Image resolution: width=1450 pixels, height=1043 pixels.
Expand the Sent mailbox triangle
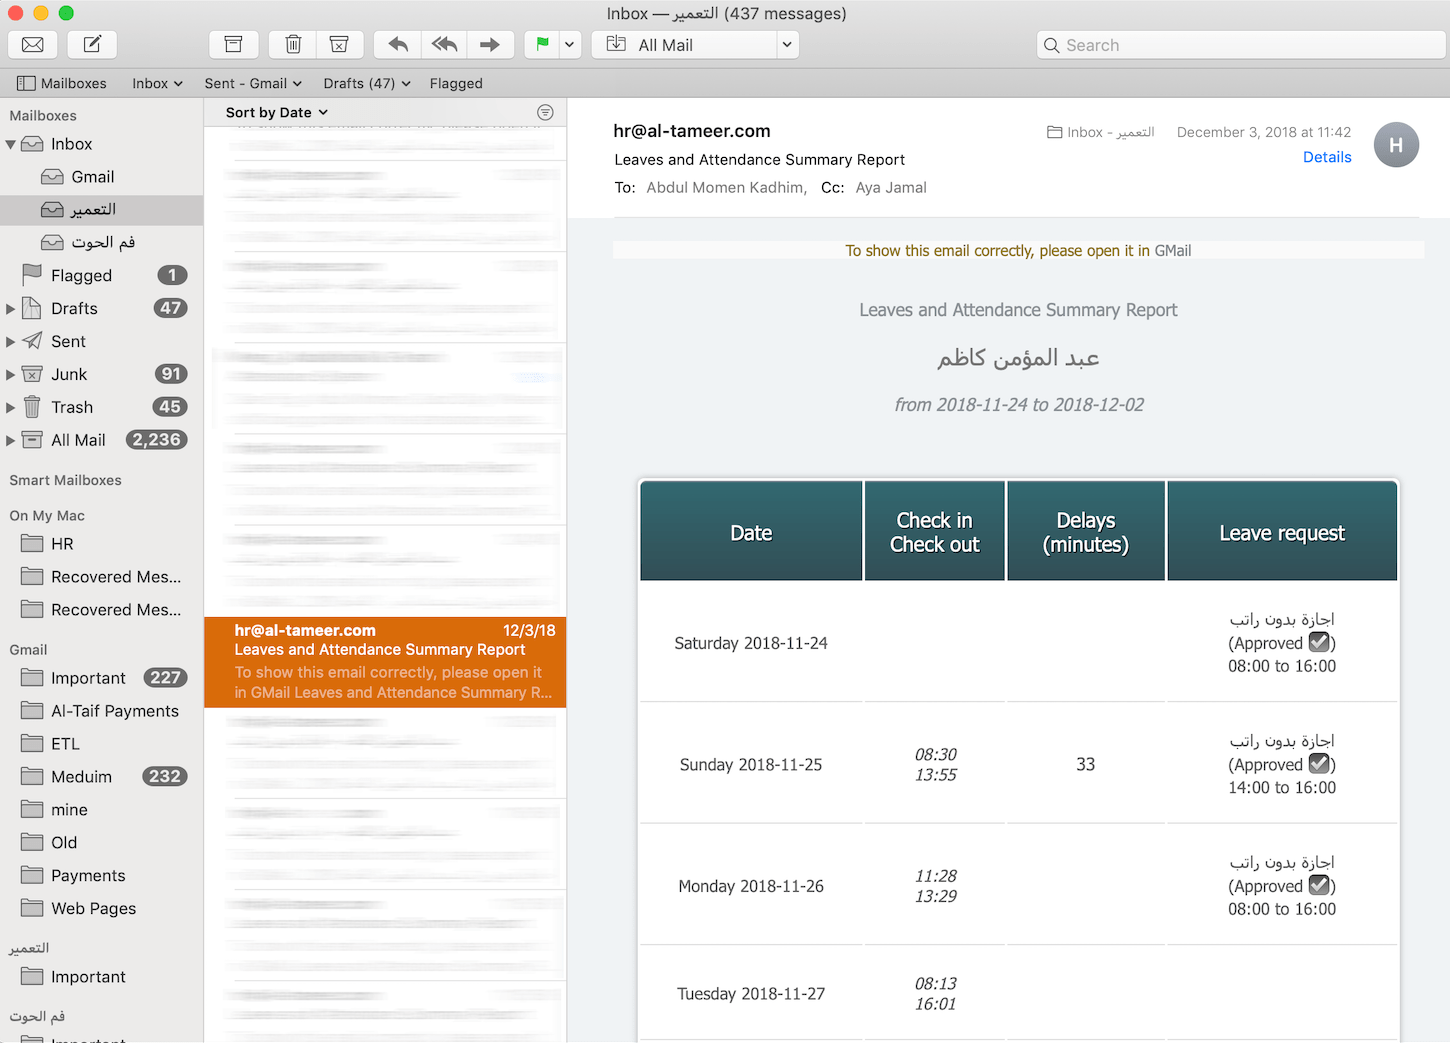coord(11,342)
